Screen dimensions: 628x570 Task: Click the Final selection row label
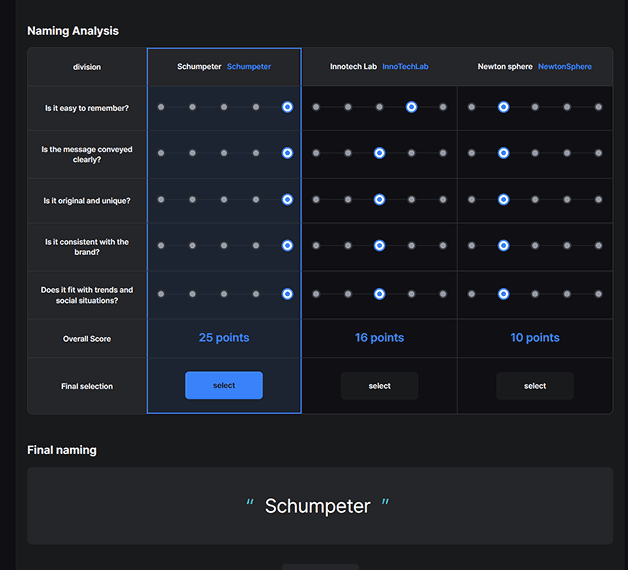[87, 386]
